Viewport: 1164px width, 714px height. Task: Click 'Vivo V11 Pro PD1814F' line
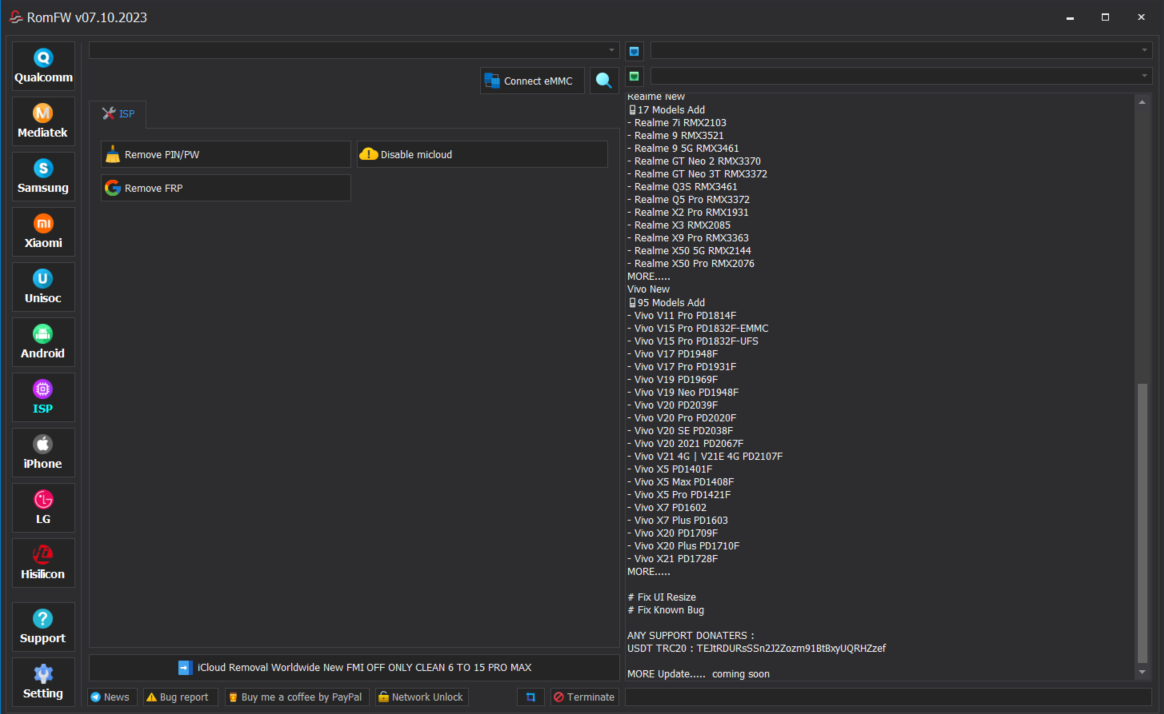(x=681, y=315)
